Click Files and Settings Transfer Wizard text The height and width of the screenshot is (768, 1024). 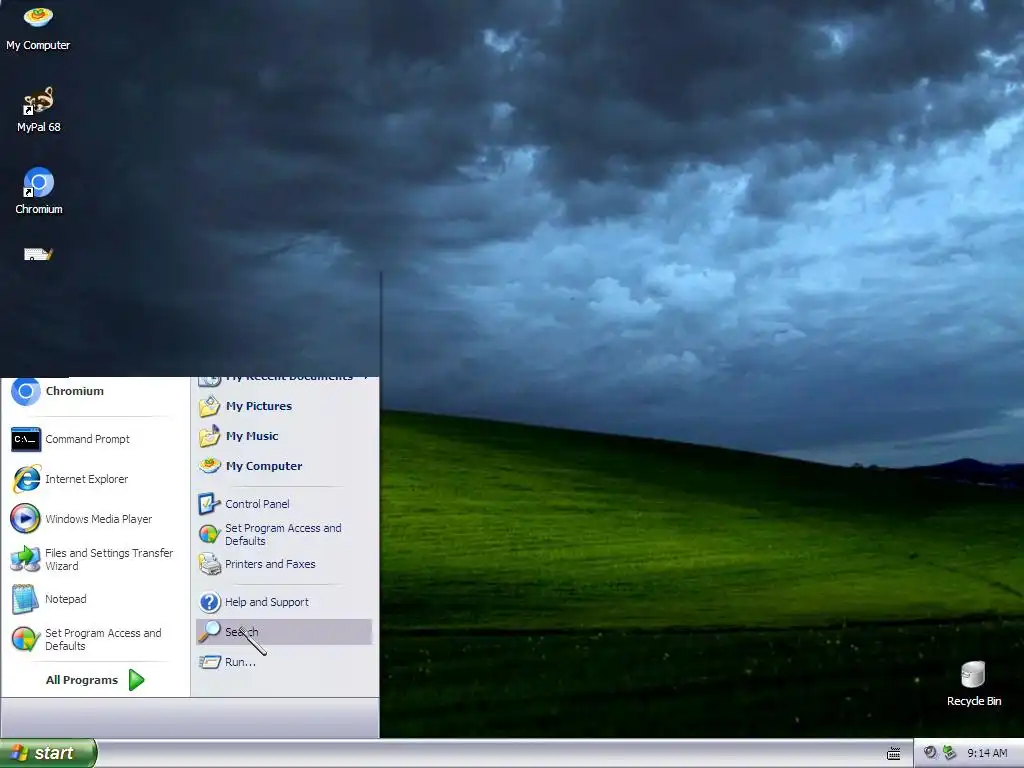[108, 560]
